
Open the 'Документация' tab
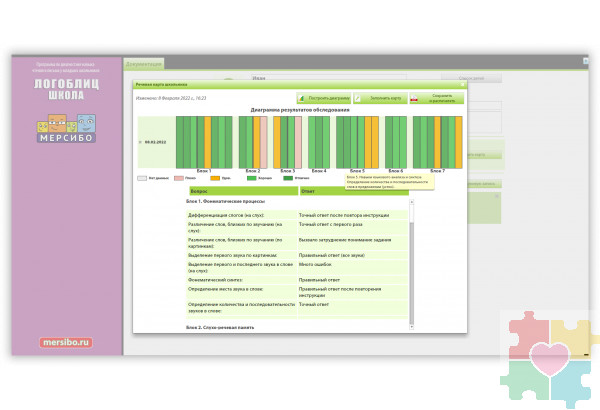click(x=145, y=64)
